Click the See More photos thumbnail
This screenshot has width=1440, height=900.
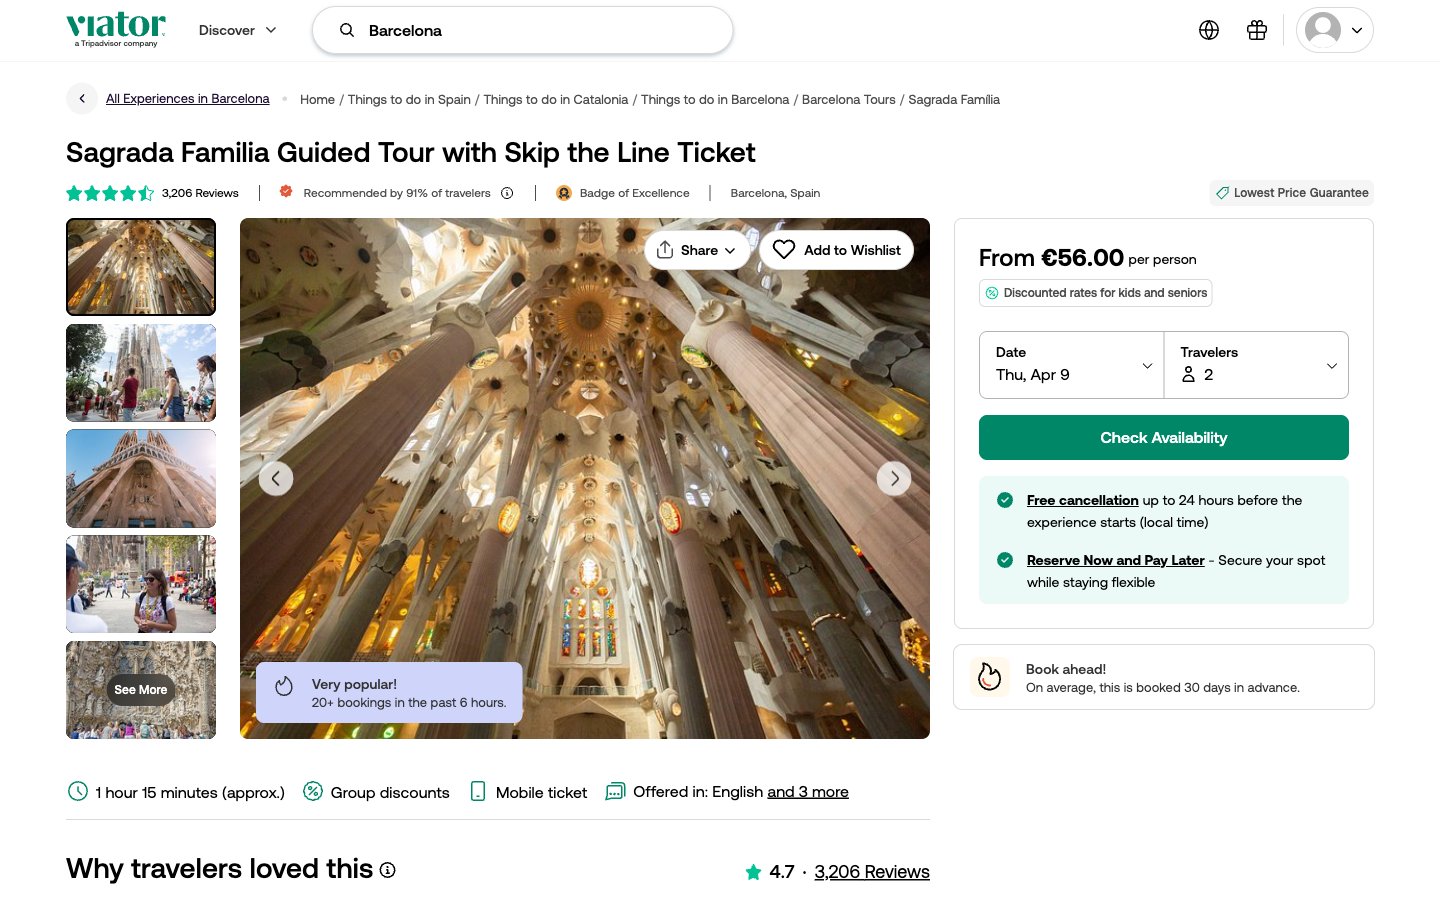141,690
